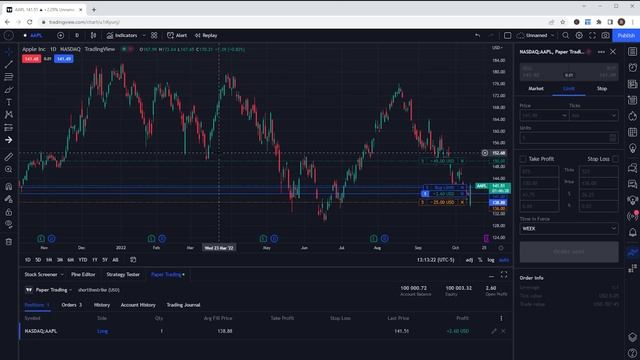640x360 pixels.
Task: Expand the Ticks field dropdown
Action: point(613,116)
